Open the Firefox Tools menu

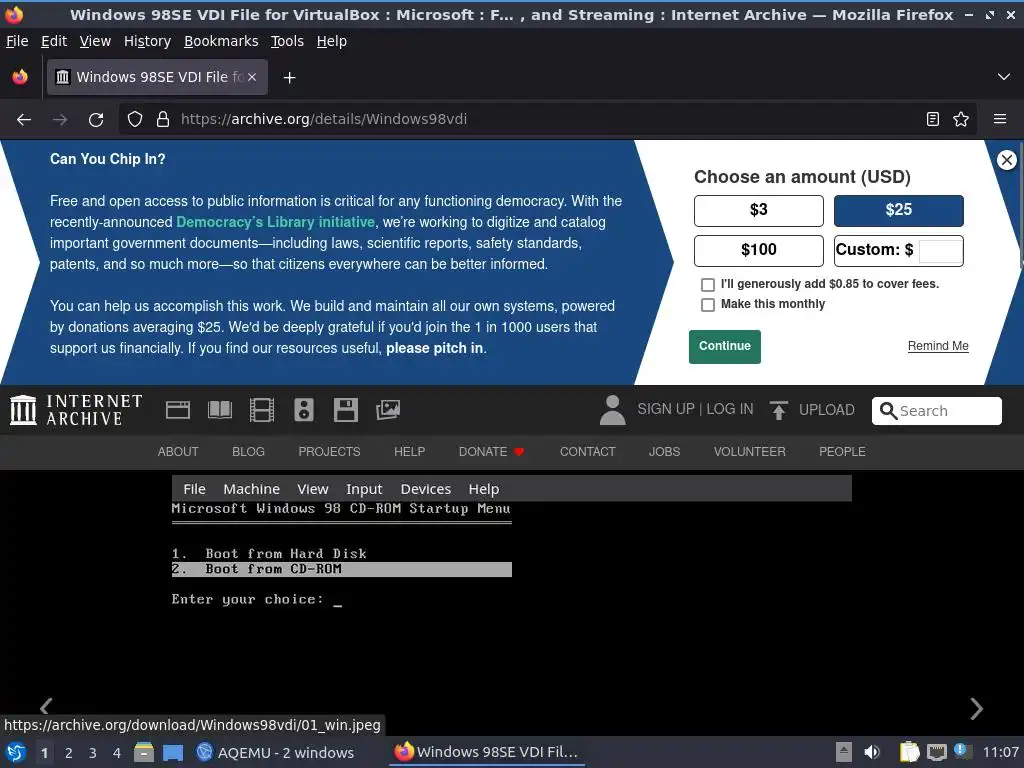click(x=287, y=41)
